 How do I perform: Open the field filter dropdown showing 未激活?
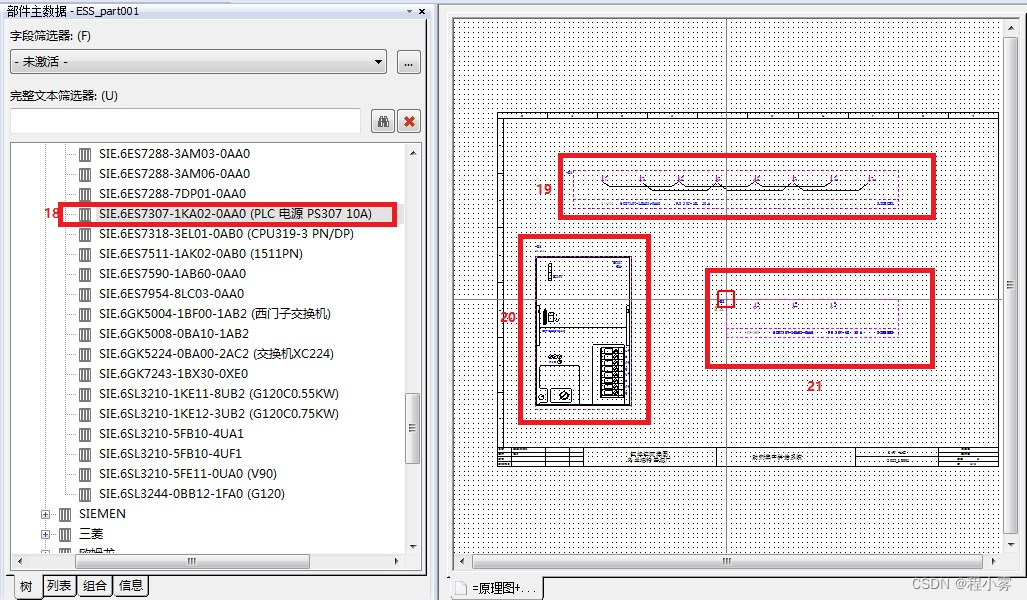pos(198,62)
